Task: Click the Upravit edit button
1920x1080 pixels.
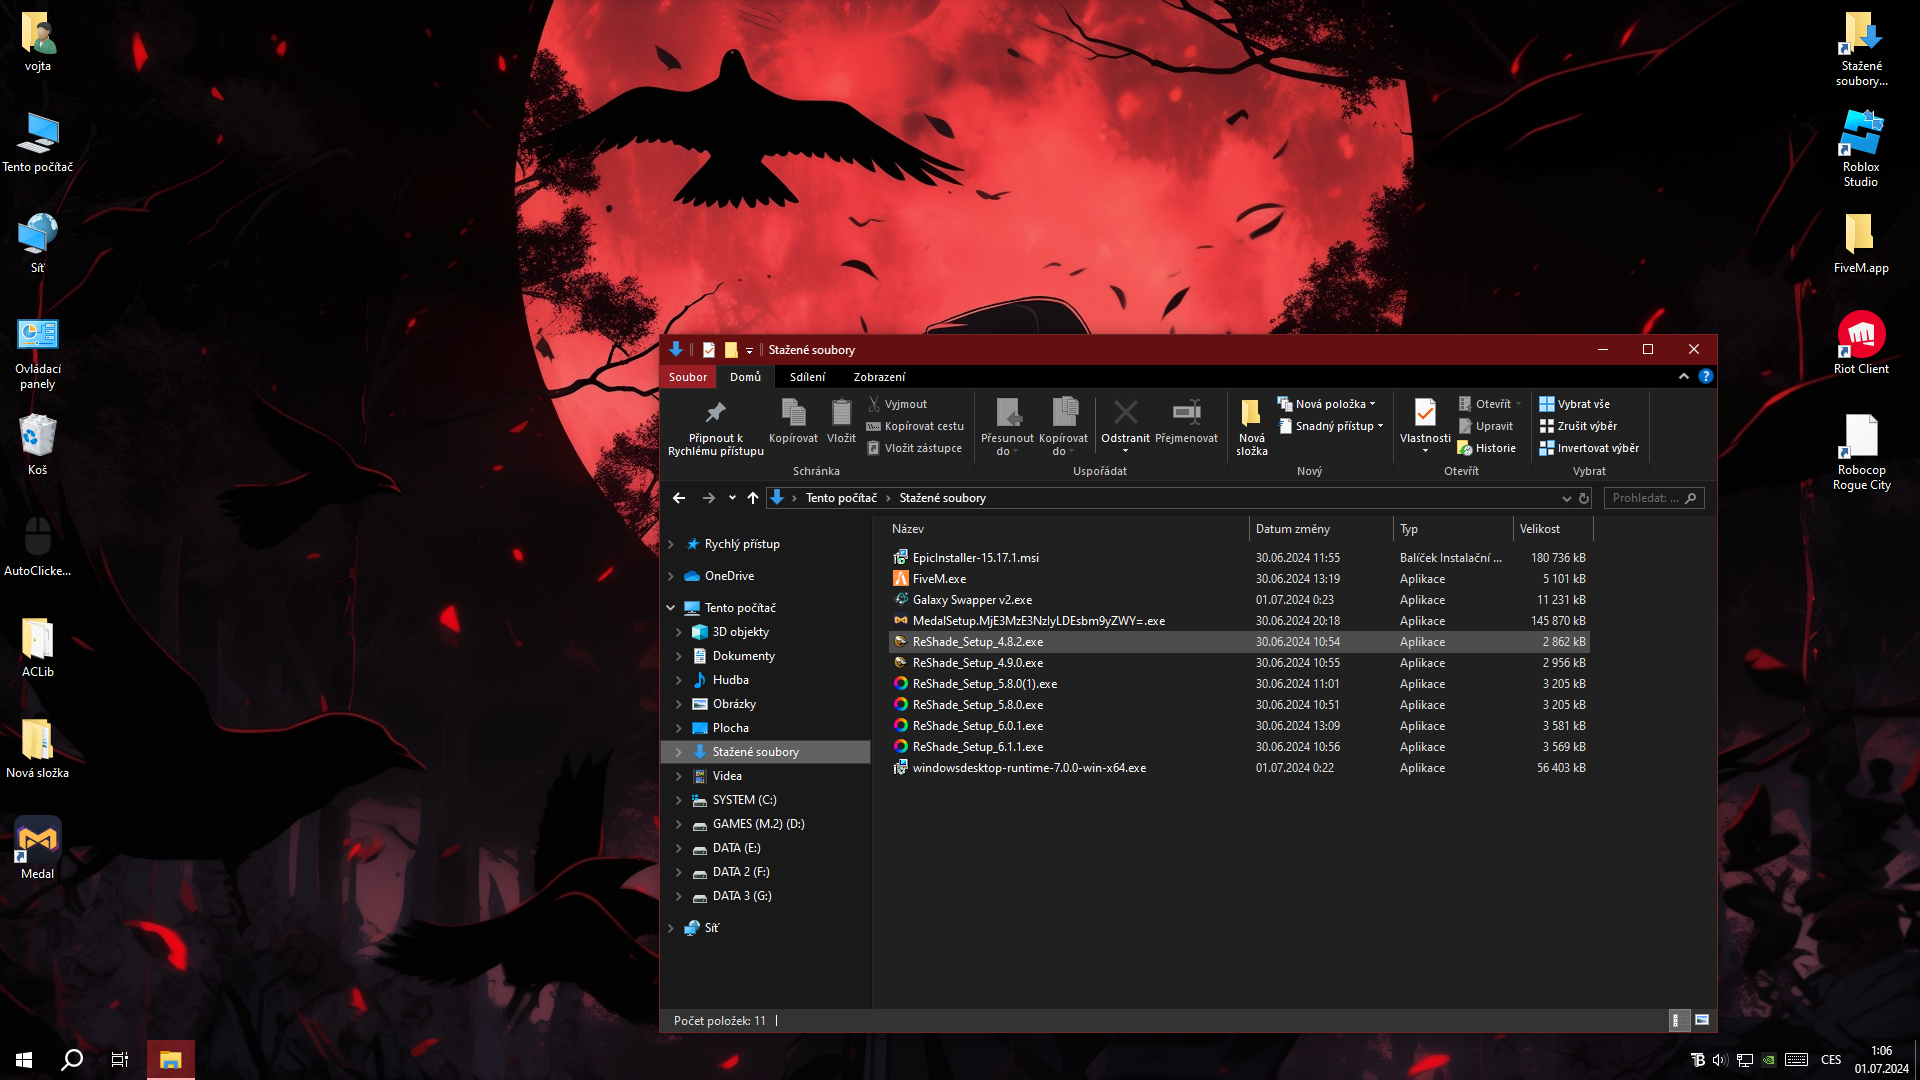Action: (1486, 426)
